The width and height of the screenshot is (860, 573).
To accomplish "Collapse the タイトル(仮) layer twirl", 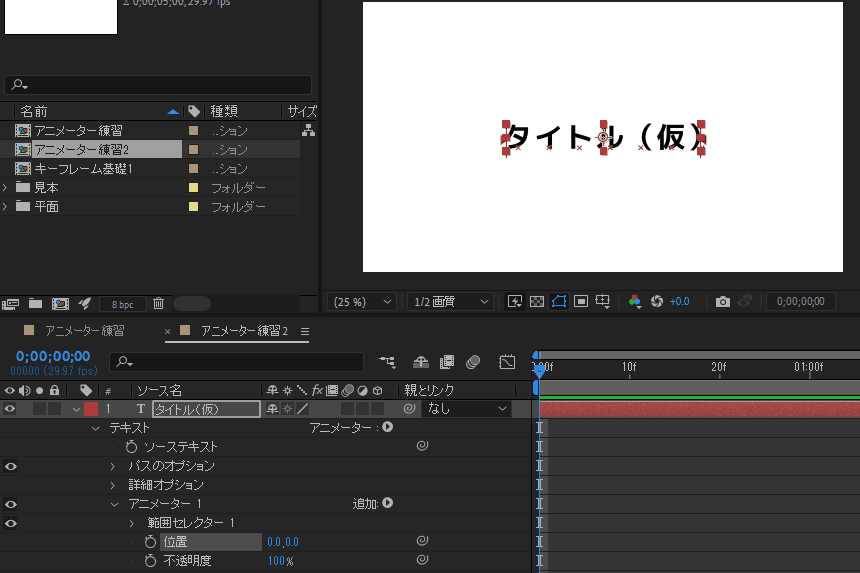I will [x=76, y=410].
